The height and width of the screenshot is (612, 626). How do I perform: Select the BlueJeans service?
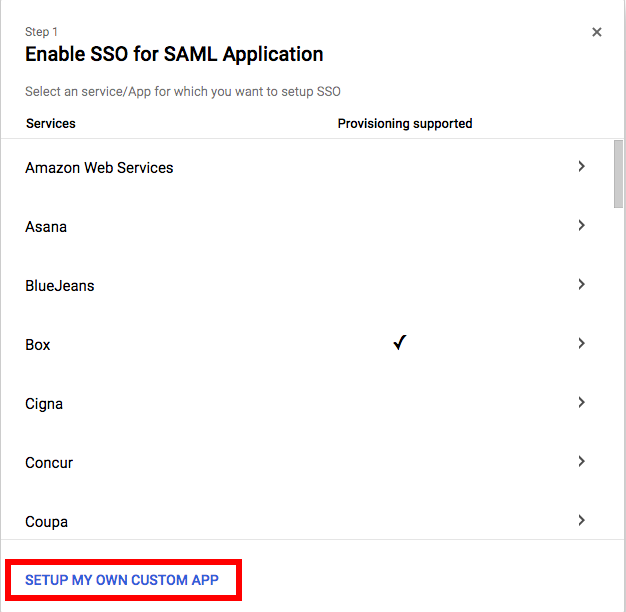tap(59, 286)
